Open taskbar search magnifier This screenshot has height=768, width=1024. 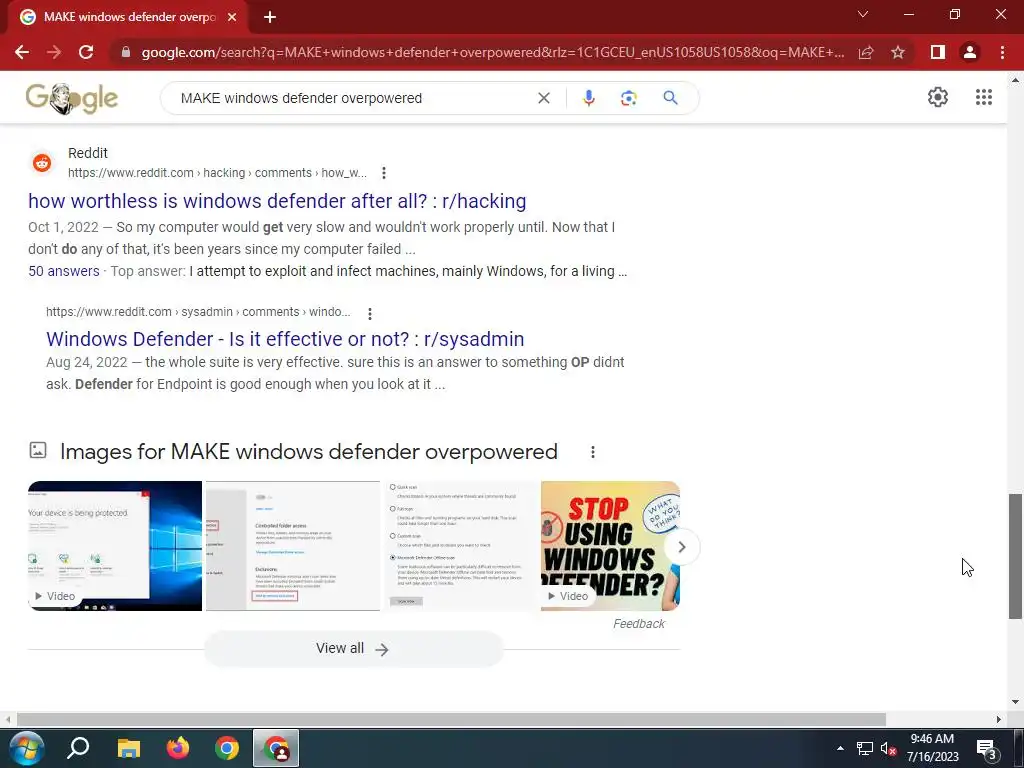point(78,748)
